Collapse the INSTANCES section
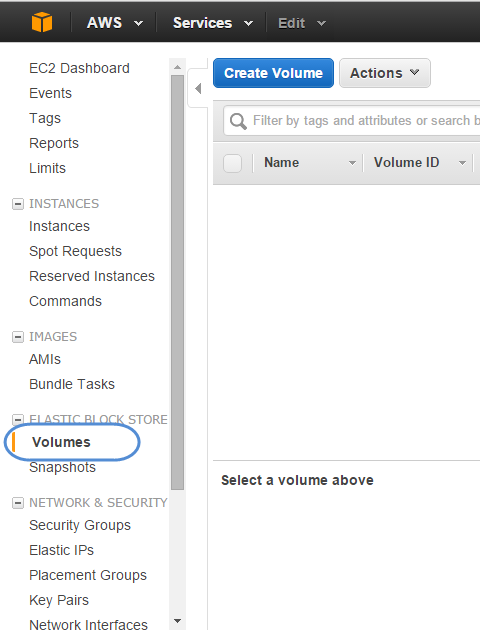The height and width of the screenshot is (637, 480). [x=18, y=204]
